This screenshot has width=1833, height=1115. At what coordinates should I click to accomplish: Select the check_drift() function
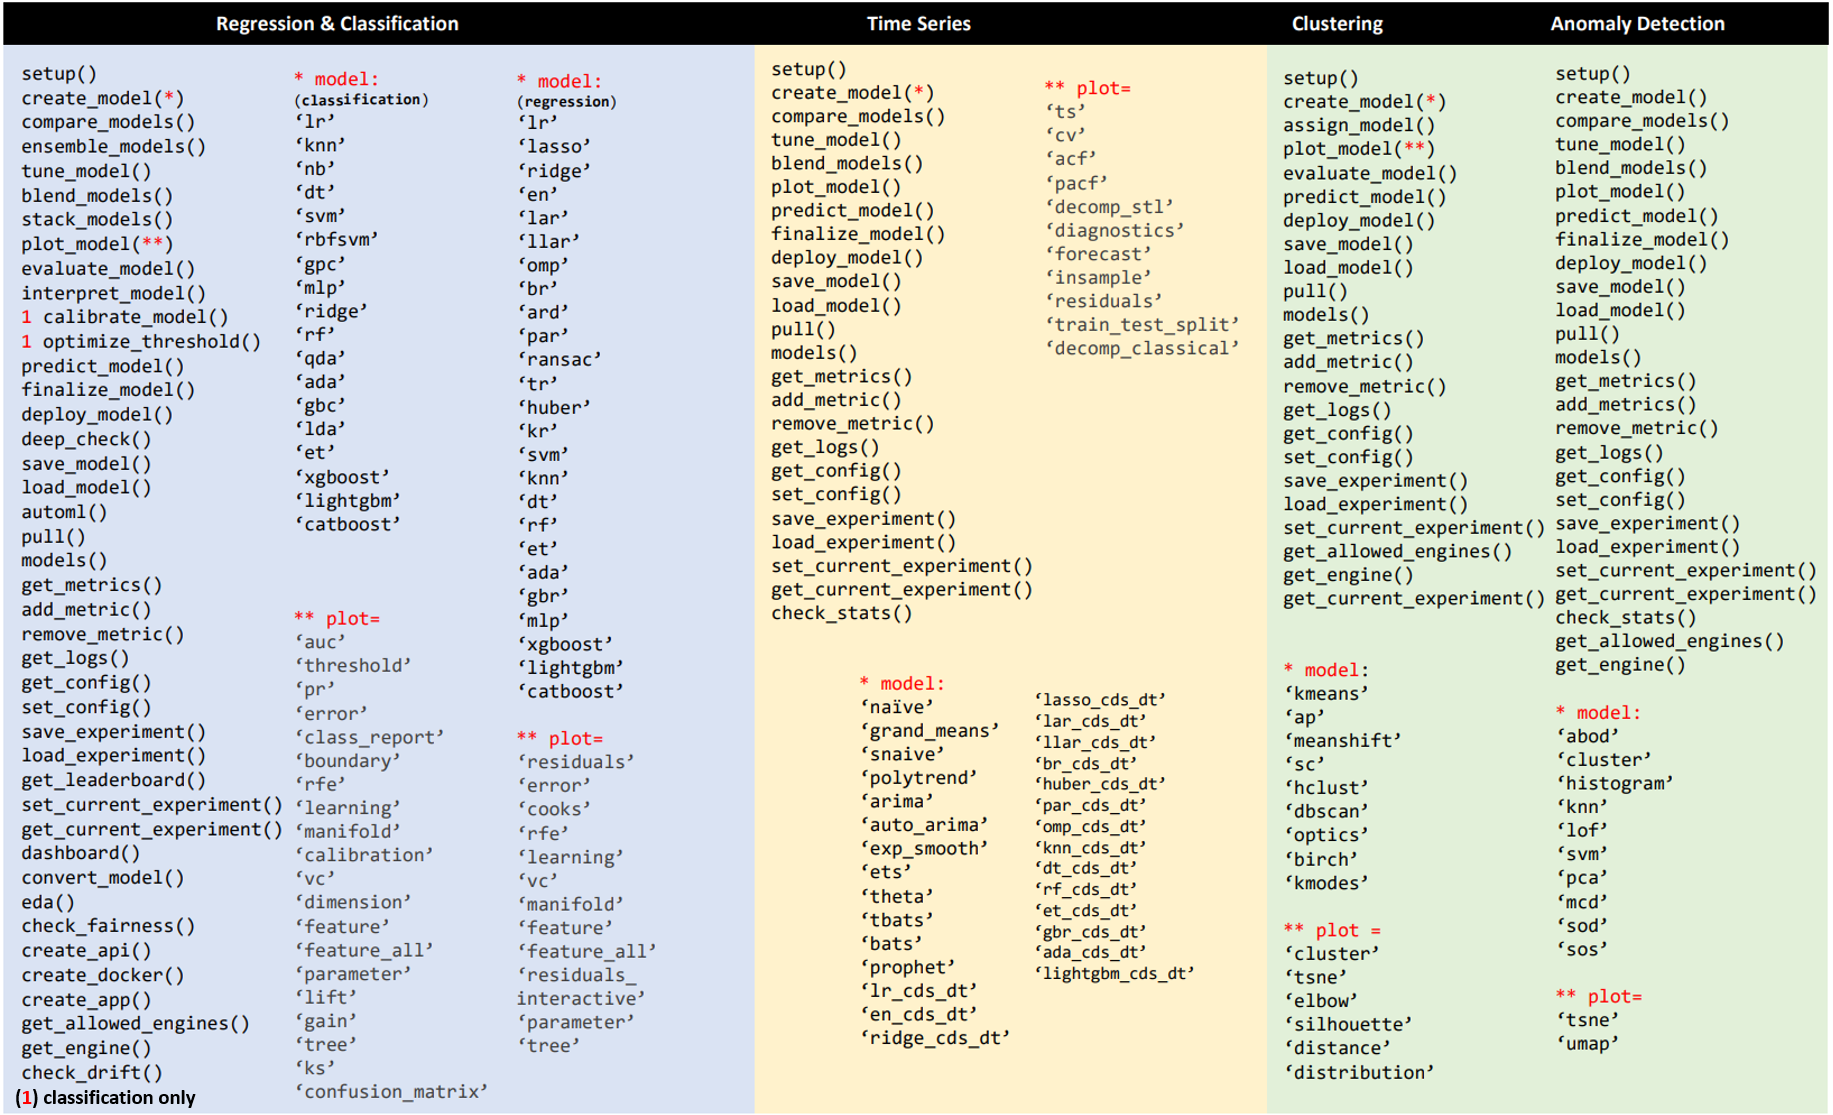(92, 1073)
